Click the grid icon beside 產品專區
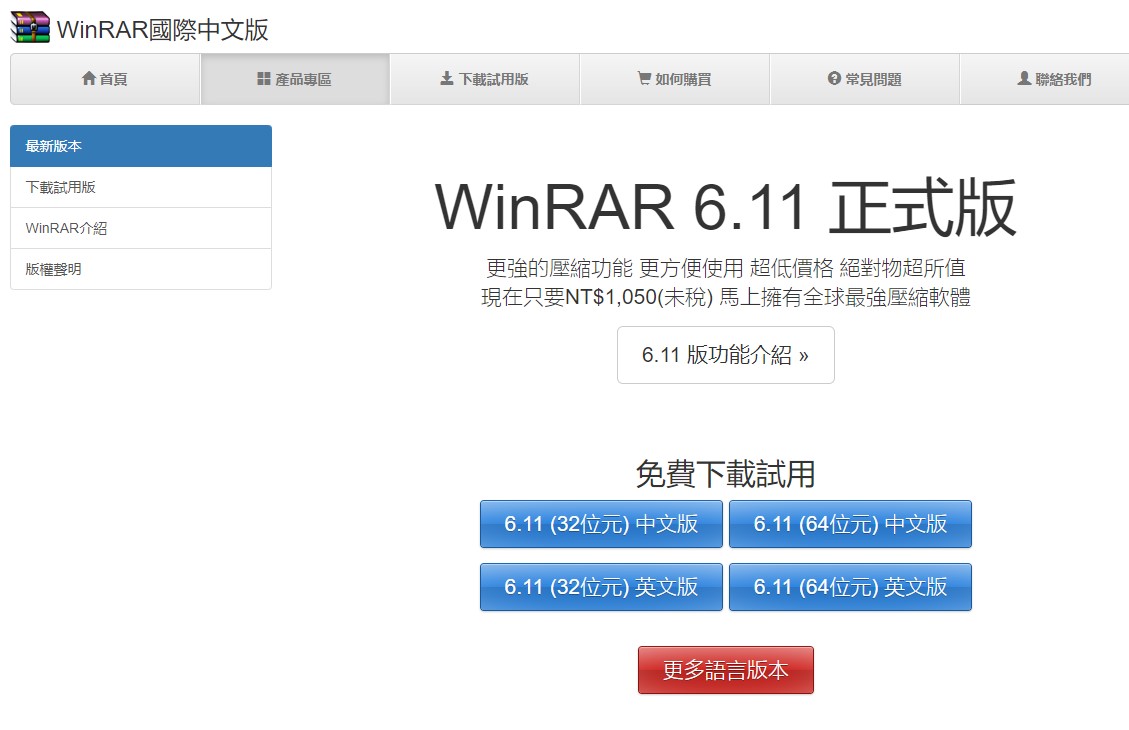Viewport: 1129px width, 730px height. coord(264,79)
